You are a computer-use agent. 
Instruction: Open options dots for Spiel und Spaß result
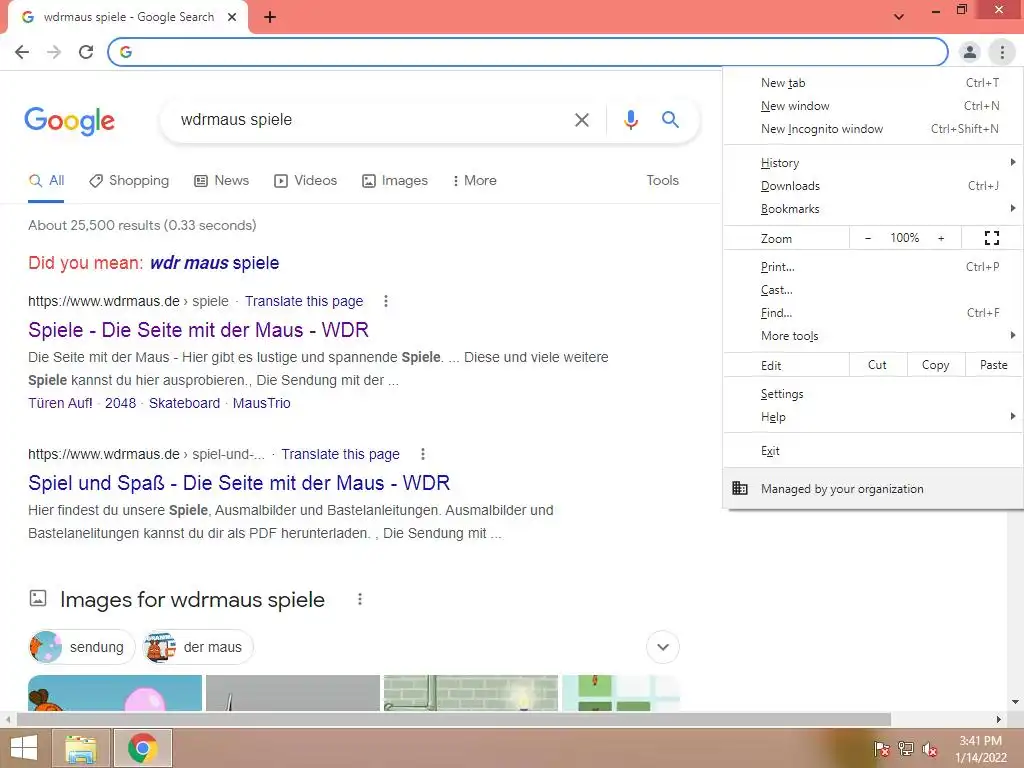(x=423, y=454)
